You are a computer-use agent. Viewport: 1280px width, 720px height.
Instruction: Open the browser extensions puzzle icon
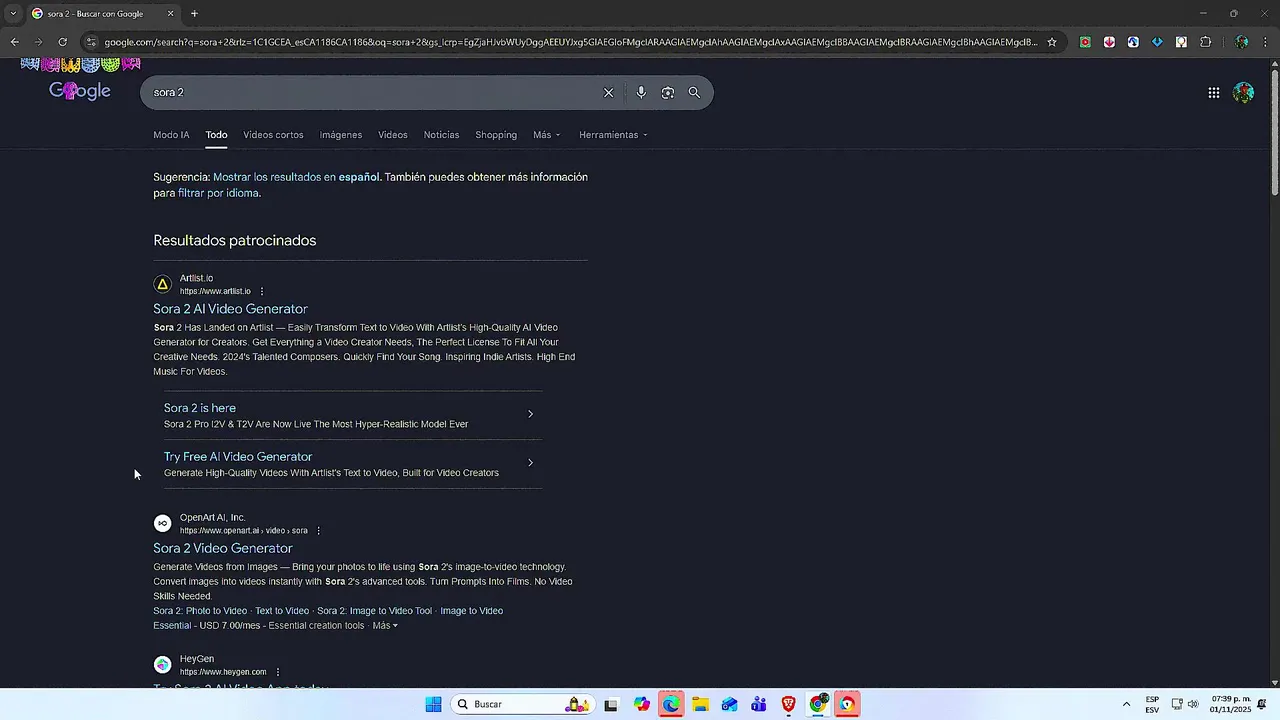(1205, 42)
